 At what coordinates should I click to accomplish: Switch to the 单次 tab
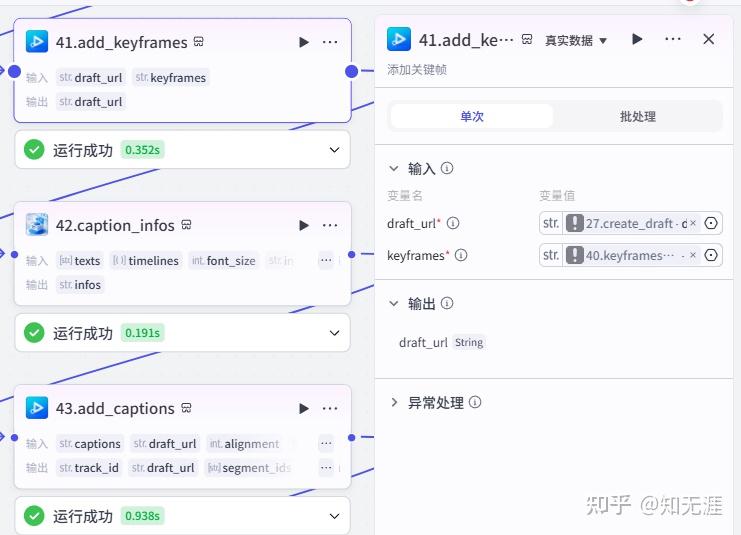[x=472, y=116]
